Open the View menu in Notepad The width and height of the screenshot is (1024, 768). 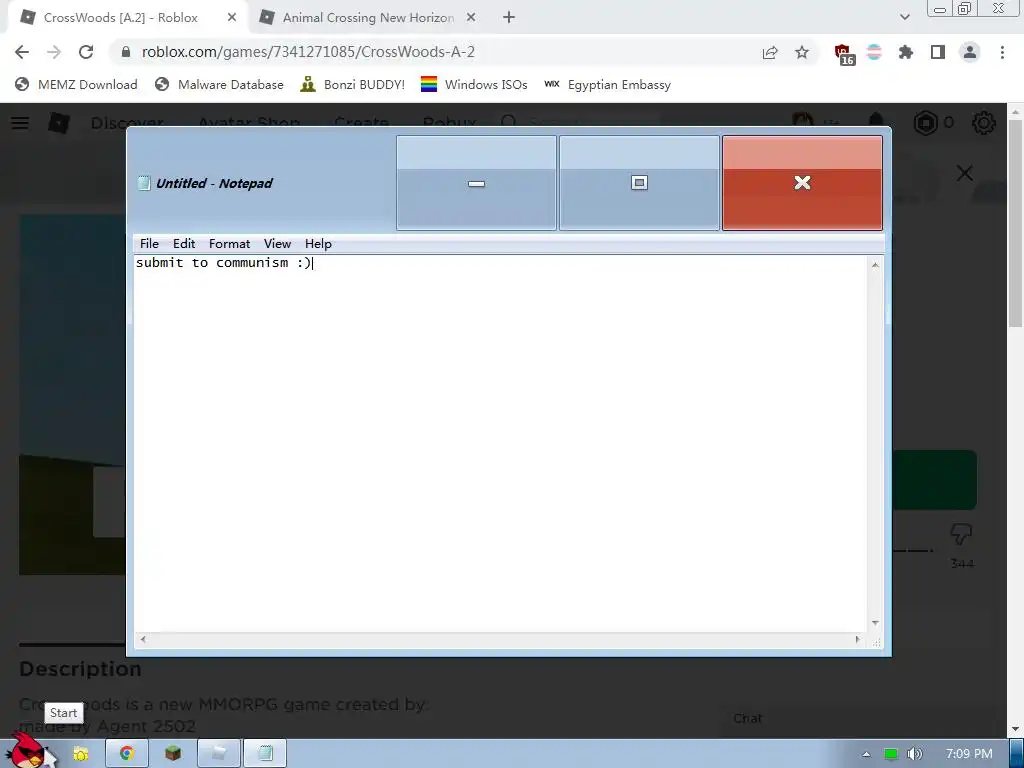pos(277,244)
